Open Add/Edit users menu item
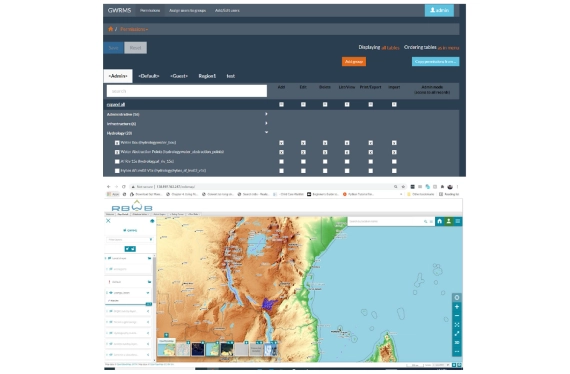The width and height of the screenshot is (570, 374). coord(227,11)
